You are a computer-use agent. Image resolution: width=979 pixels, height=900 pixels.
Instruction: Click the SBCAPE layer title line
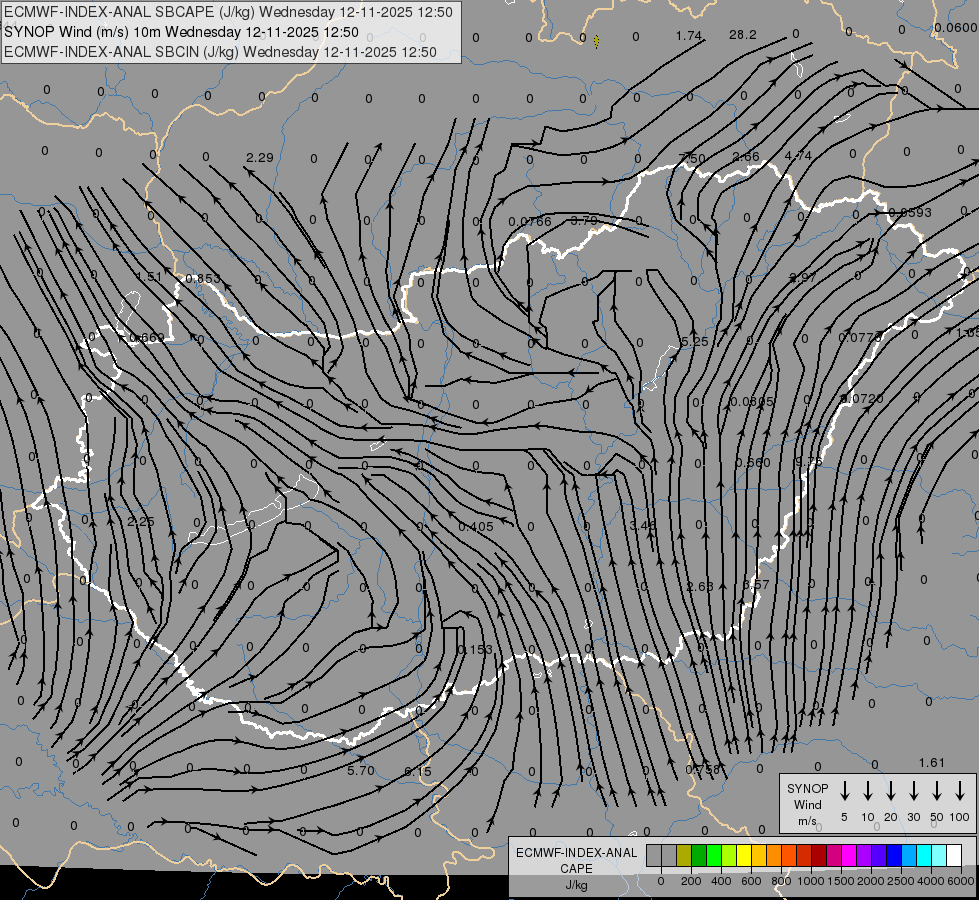coord(228,12)
